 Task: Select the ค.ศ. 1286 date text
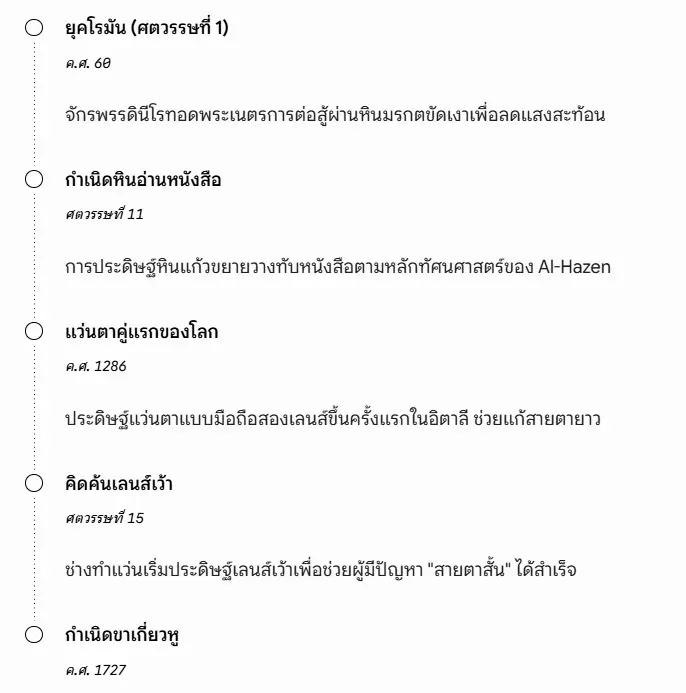tap(95, 366)
